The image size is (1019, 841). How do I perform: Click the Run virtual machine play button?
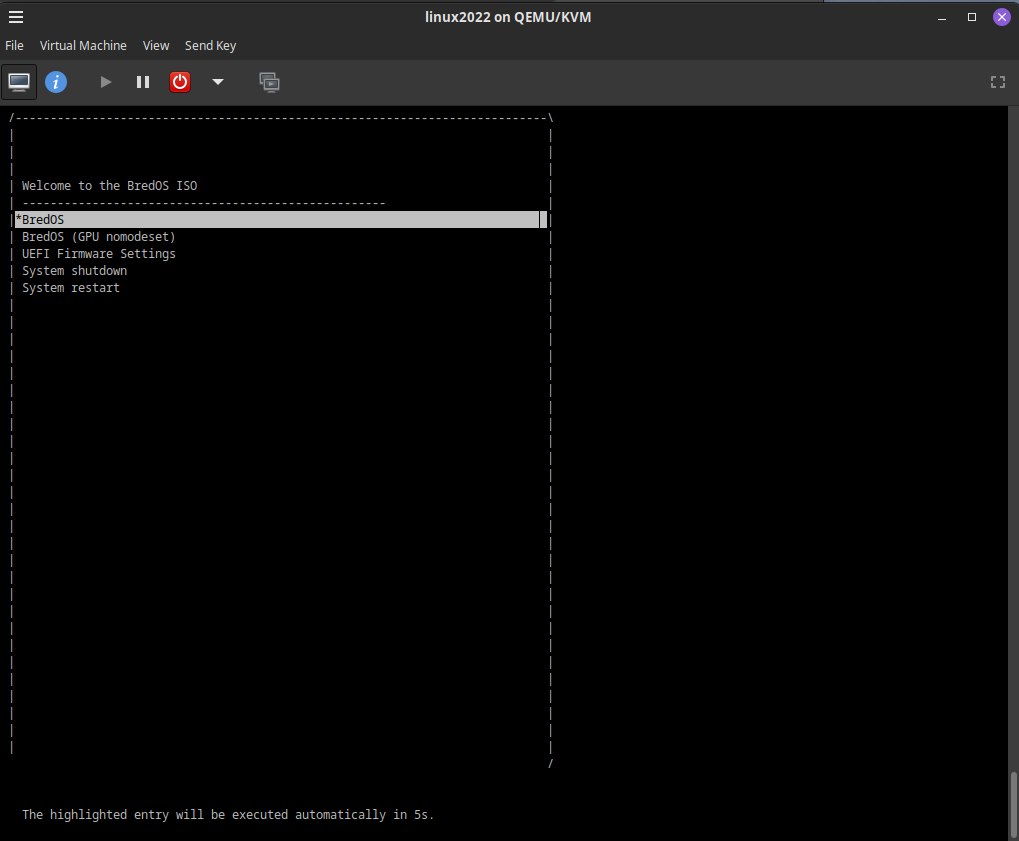pos(105,82)
